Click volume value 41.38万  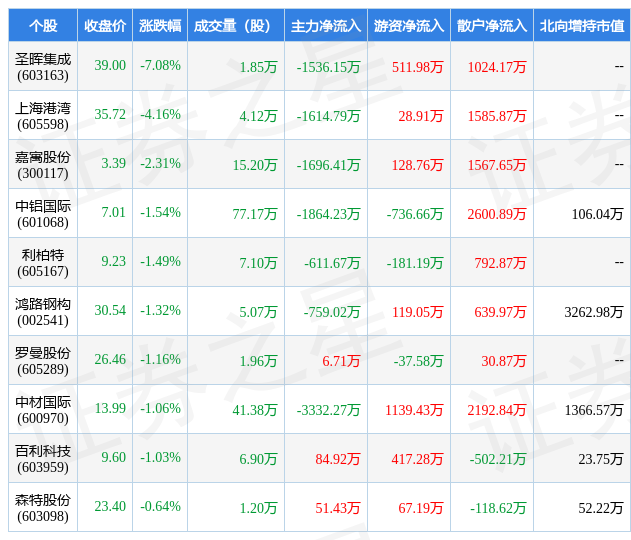coord(255,410)
